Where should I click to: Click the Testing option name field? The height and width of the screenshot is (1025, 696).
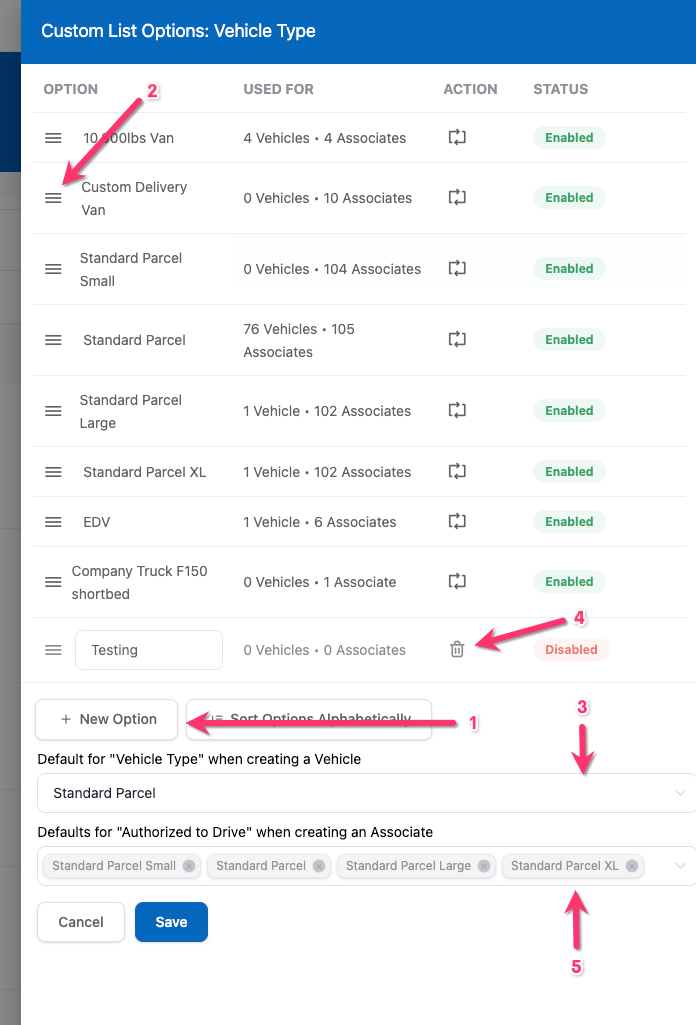click(148, 650)
